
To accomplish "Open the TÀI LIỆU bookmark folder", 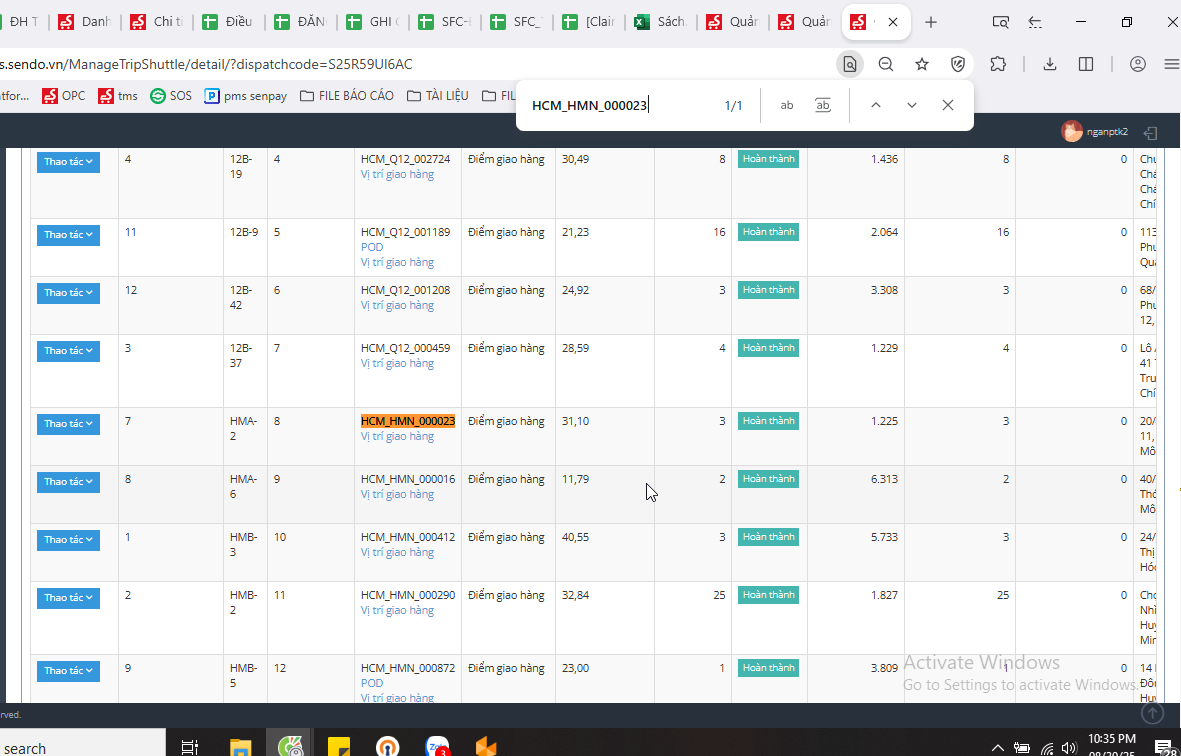I will [x=438, y=96].
